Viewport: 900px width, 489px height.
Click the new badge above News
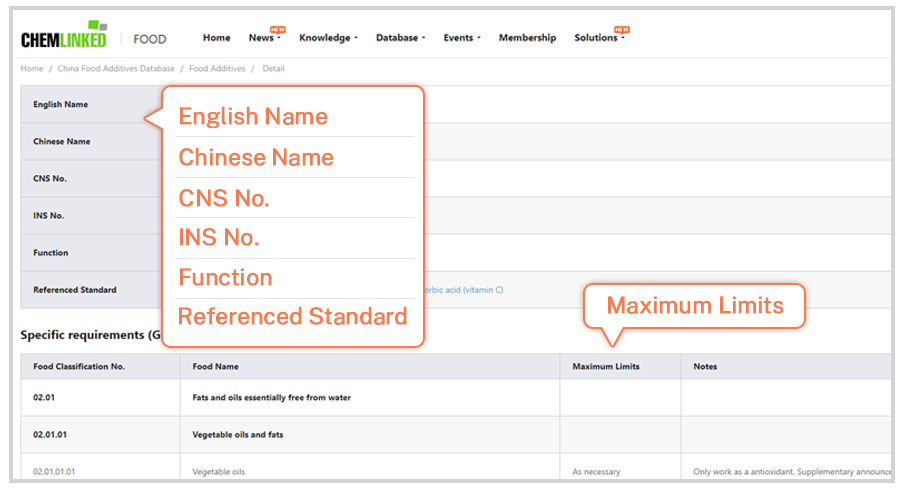click(x=278, y=29)
